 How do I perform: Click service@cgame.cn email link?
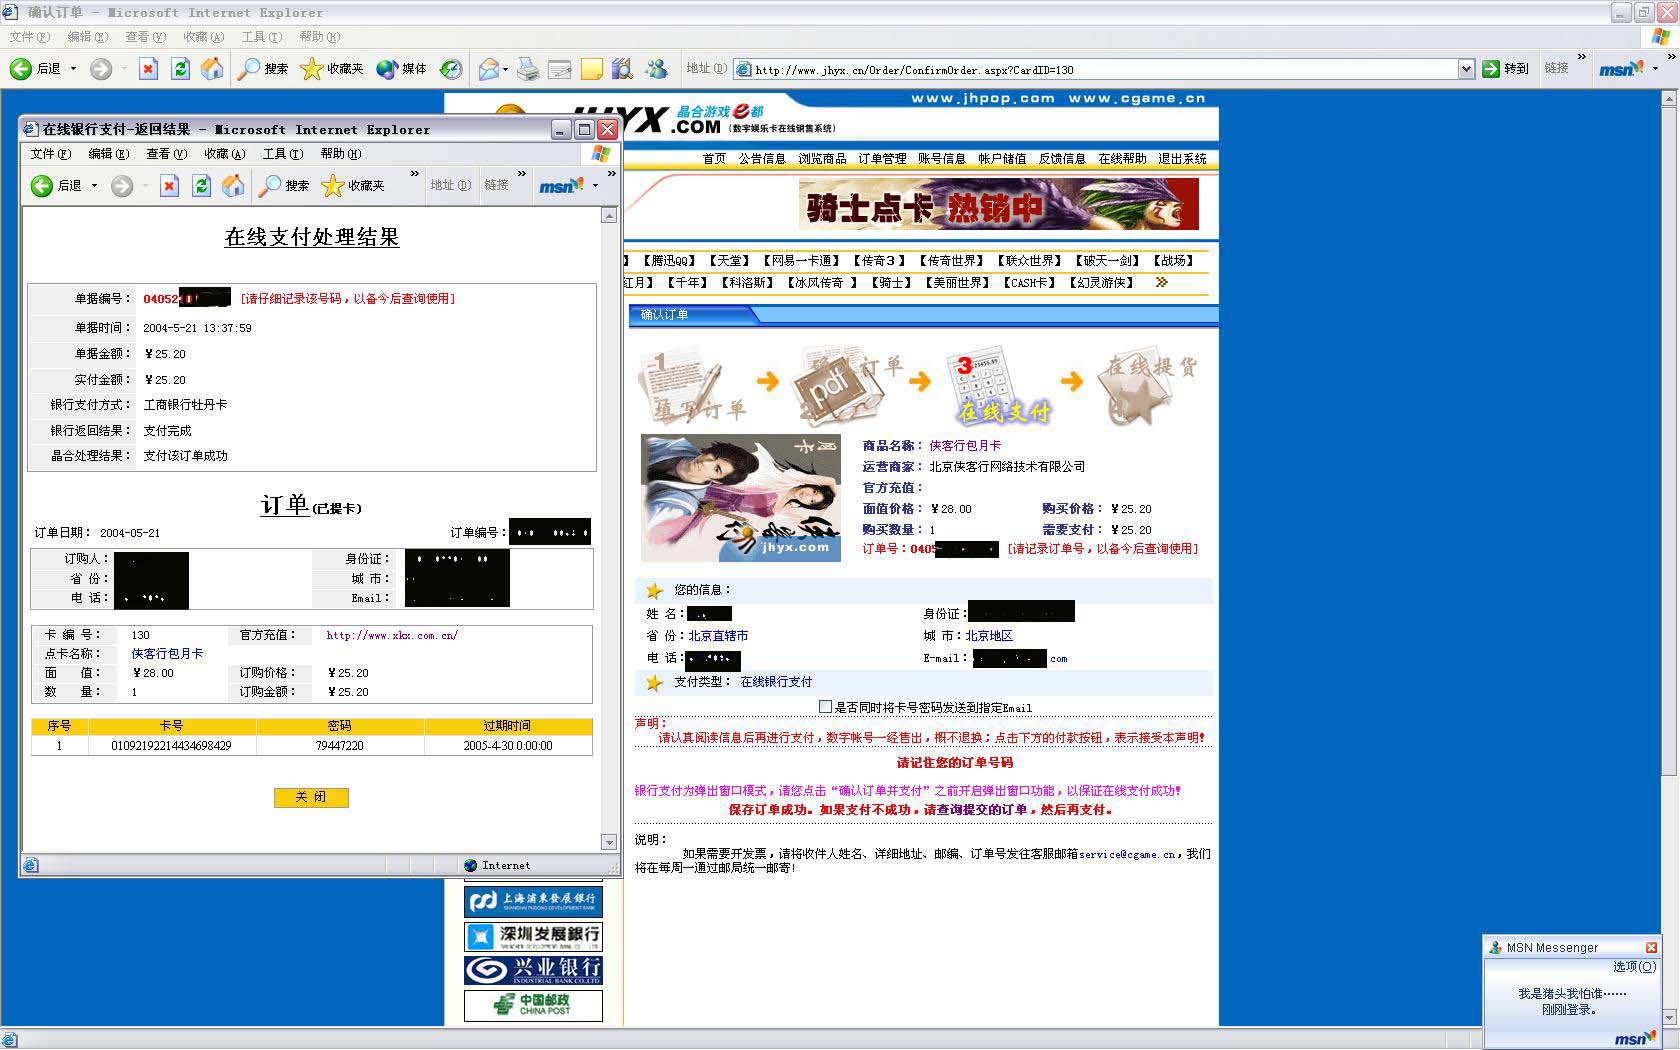tap(1127, 854)
